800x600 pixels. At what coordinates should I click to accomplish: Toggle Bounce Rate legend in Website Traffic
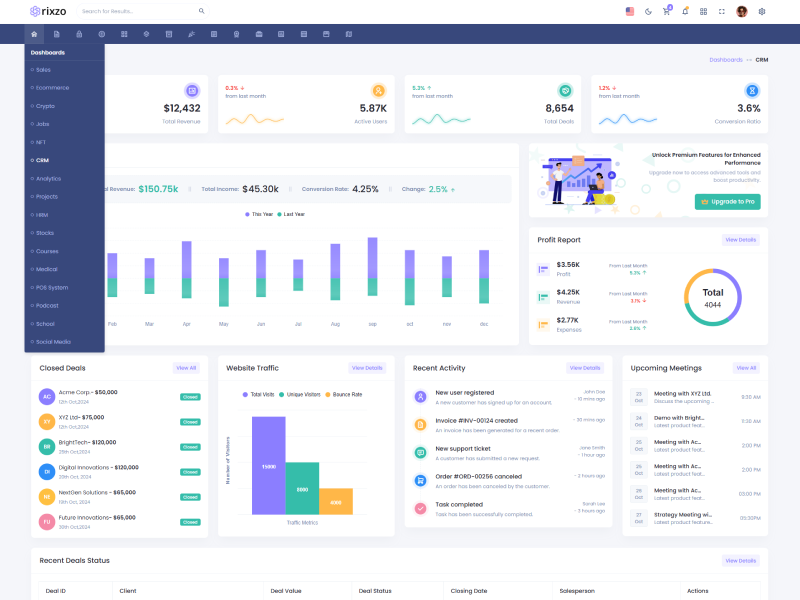[345, 395]
